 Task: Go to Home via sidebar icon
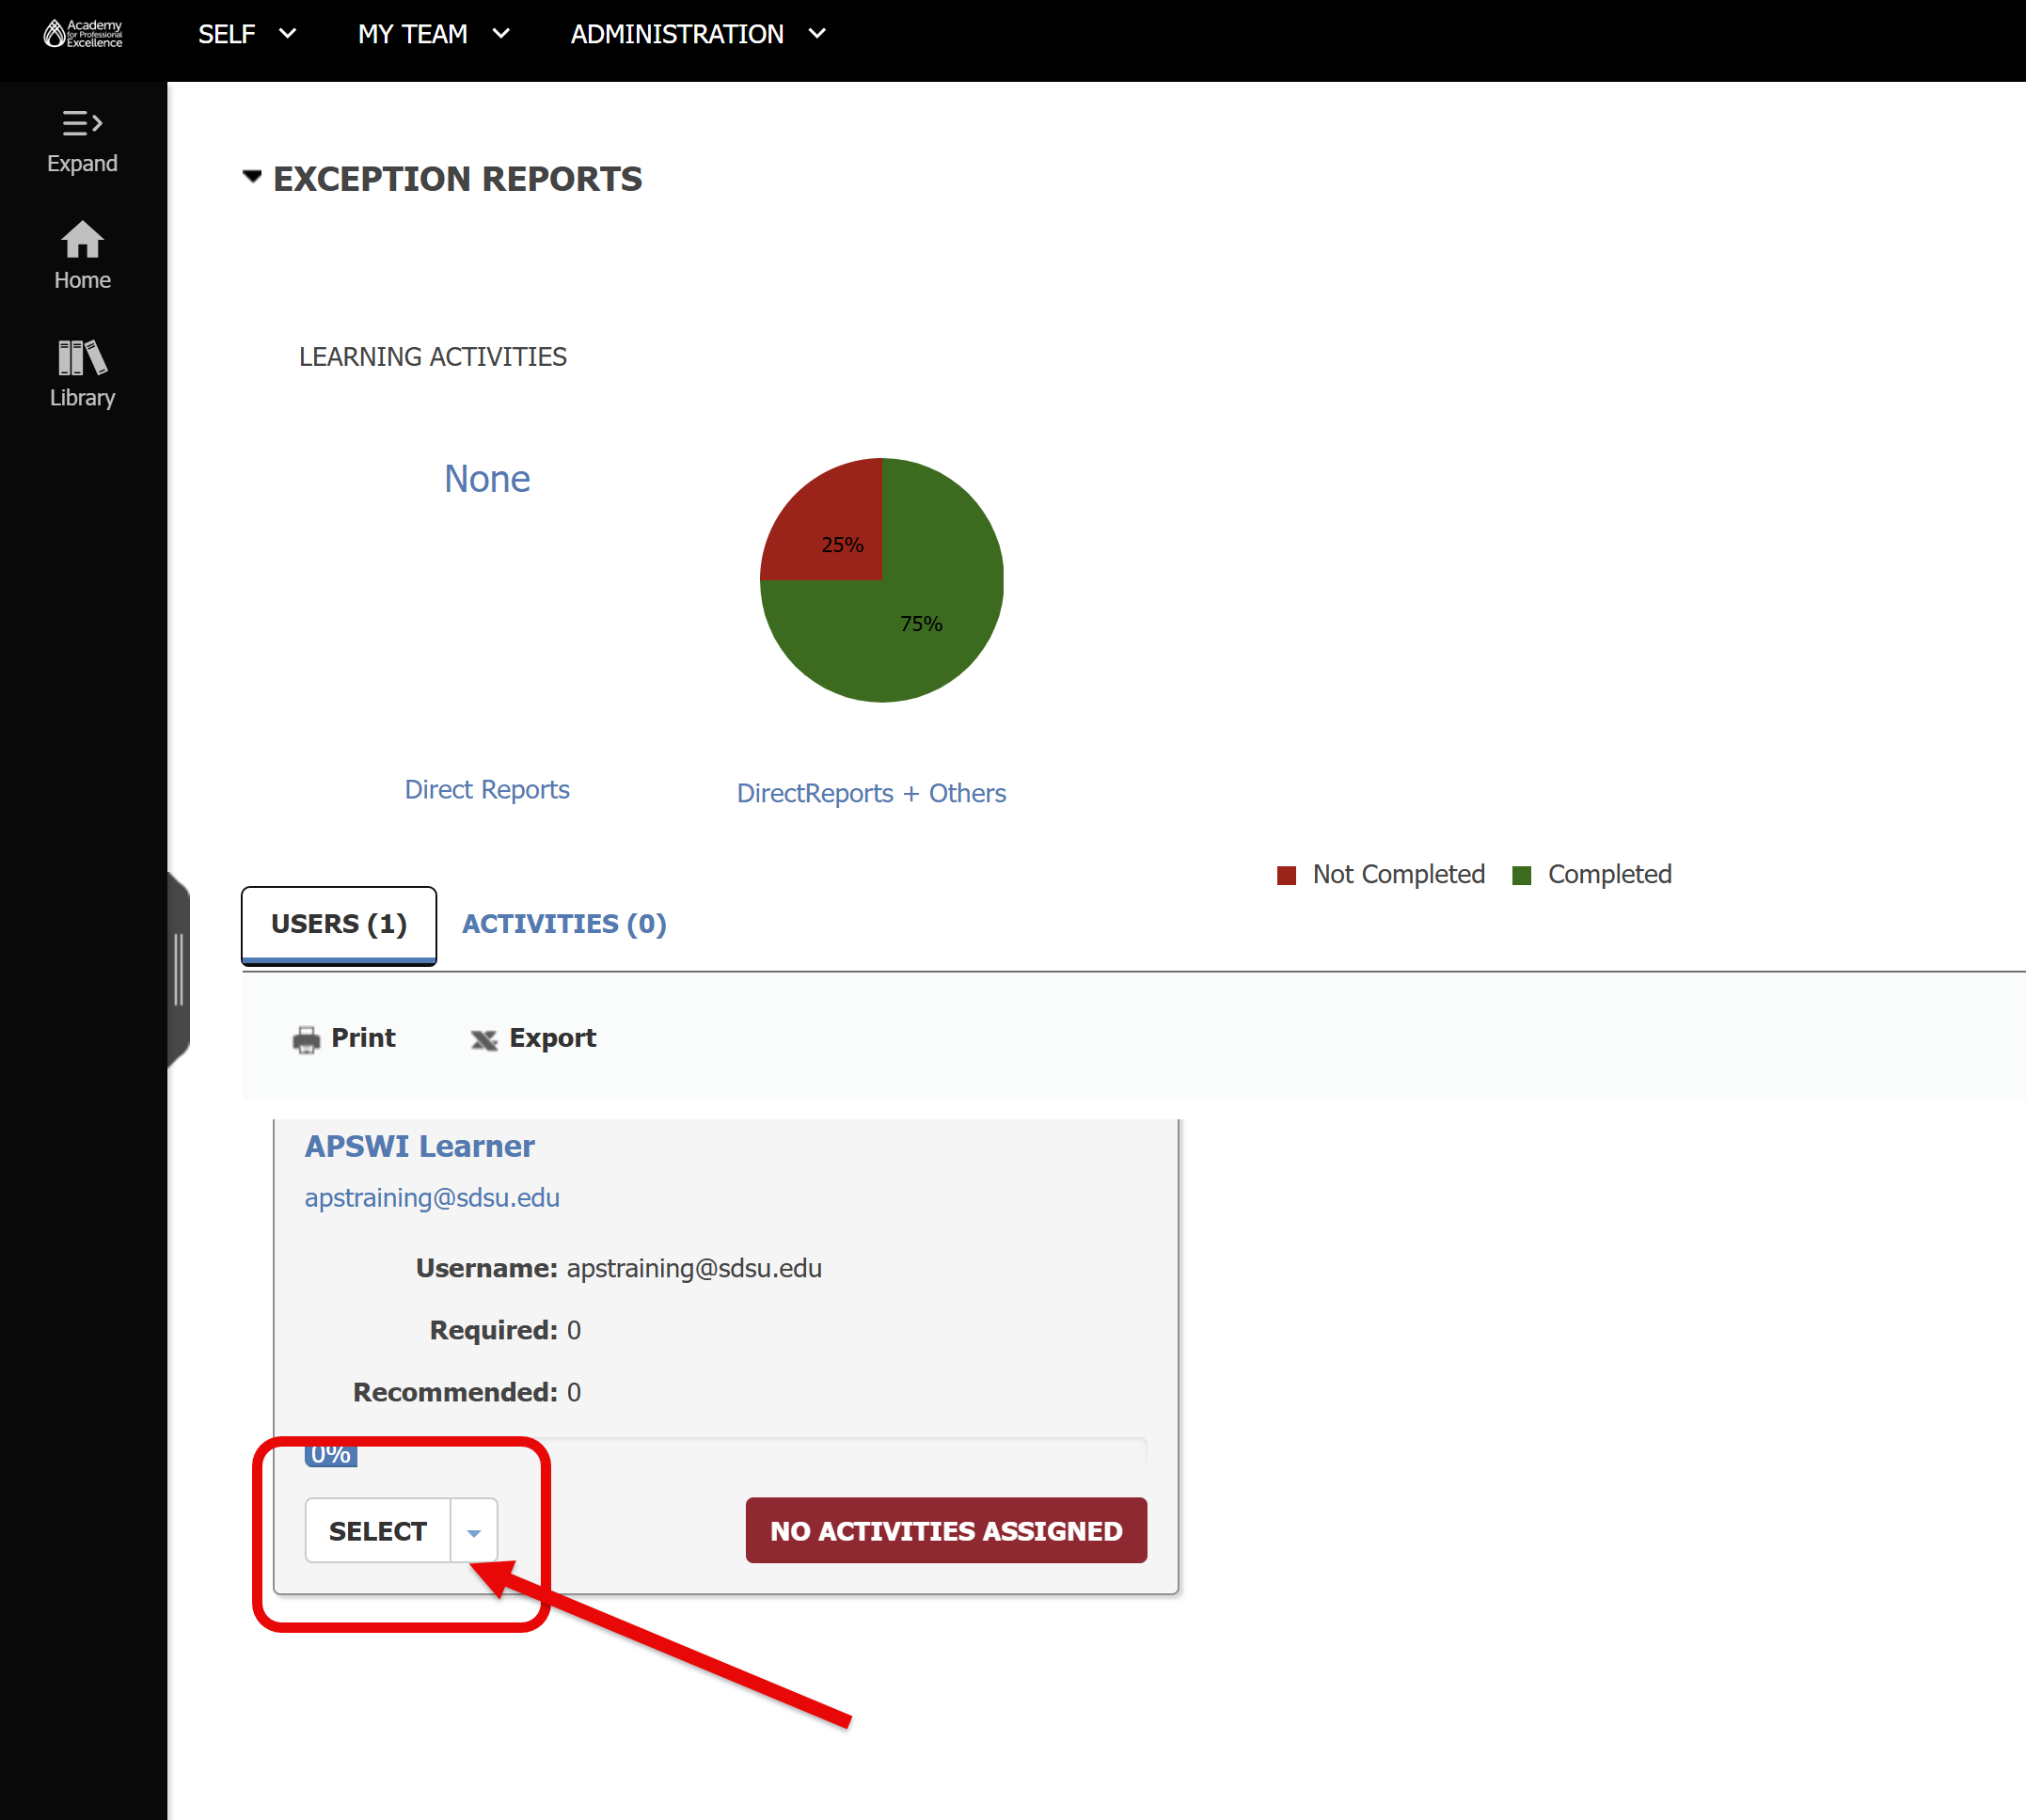click(82, 240)
